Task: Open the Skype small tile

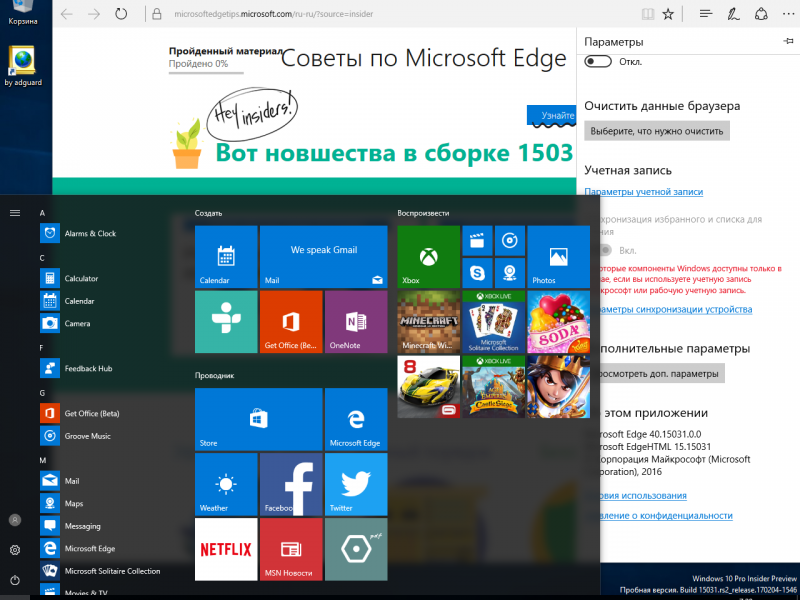Action: coord(477,273)
